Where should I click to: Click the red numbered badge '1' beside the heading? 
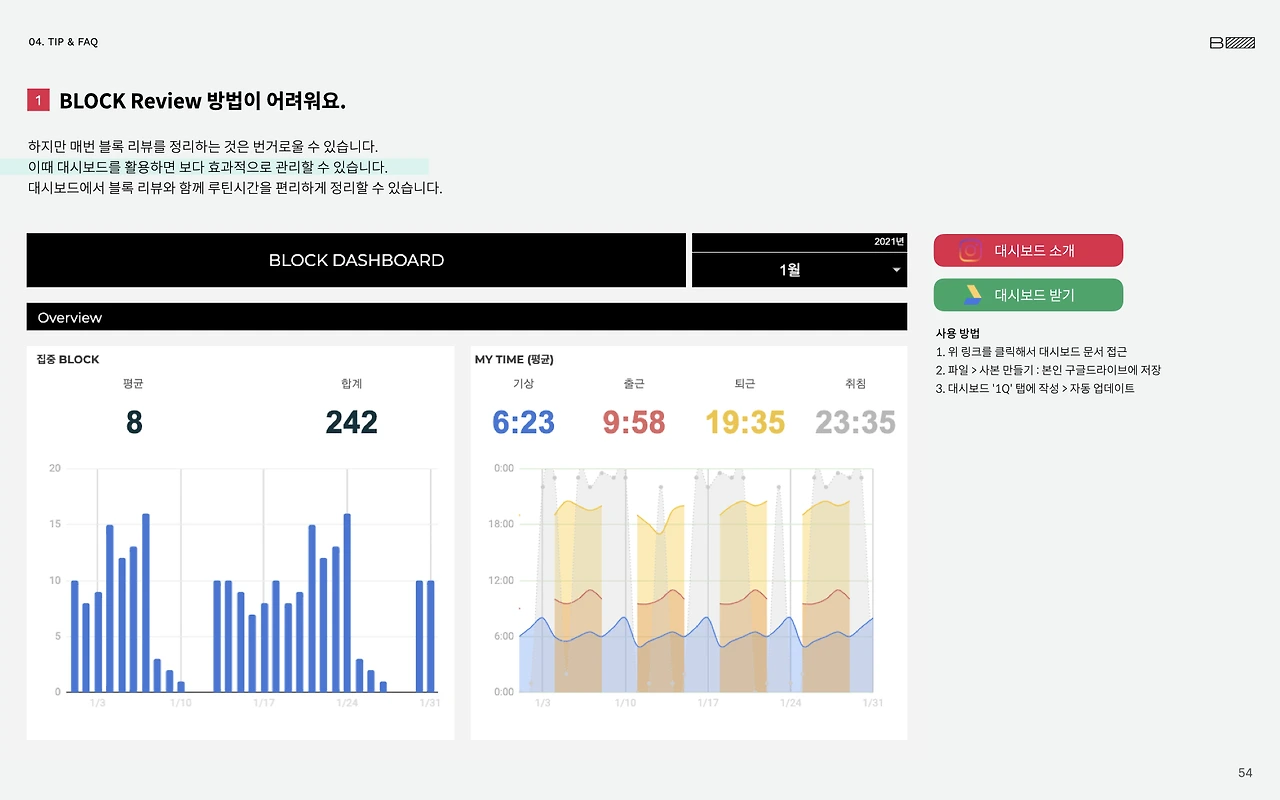click(x=38, y=99)
